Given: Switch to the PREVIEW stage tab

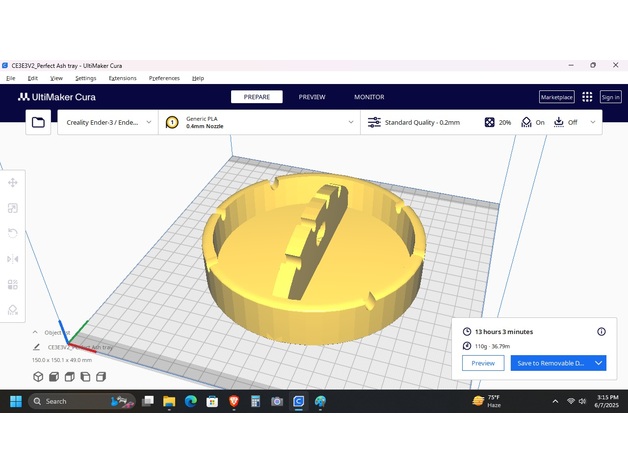Looking at the screenshot, I should (x=312, y=97).
